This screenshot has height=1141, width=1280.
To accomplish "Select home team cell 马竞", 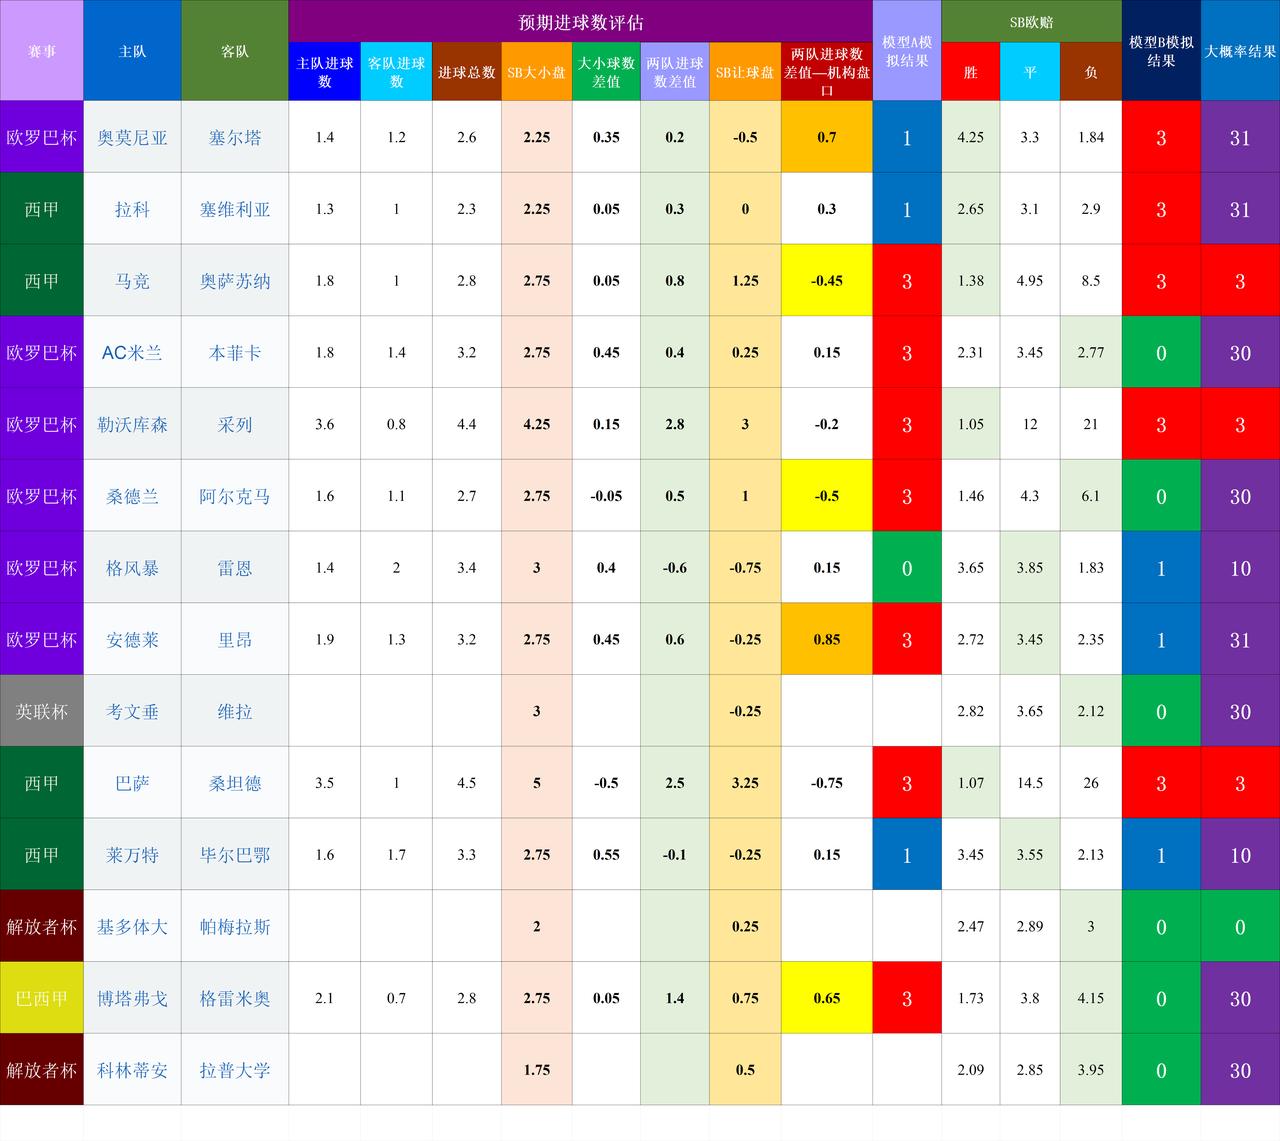I will coord(133,281).
